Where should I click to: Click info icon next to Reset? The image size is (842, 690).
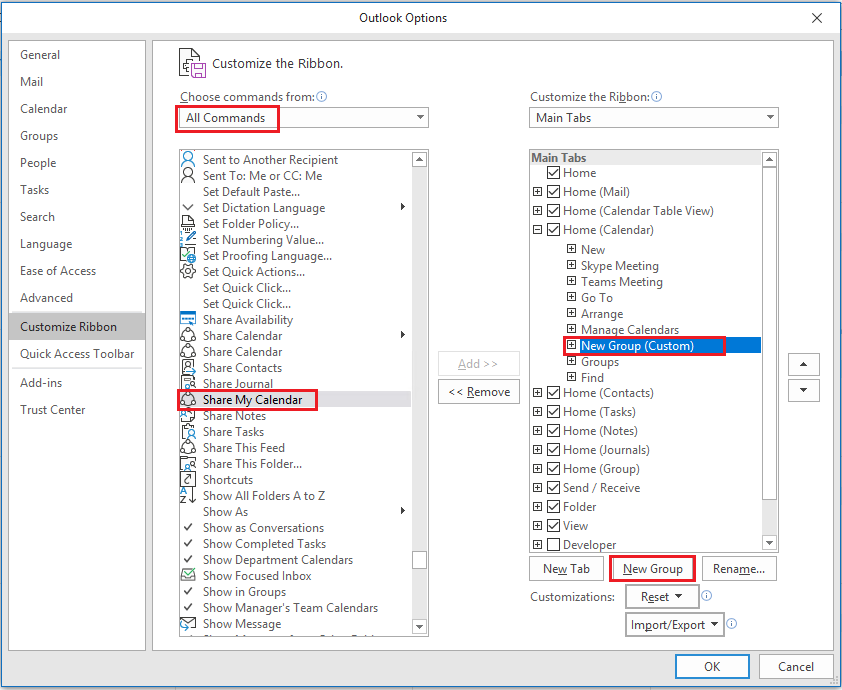click(707, 595)
